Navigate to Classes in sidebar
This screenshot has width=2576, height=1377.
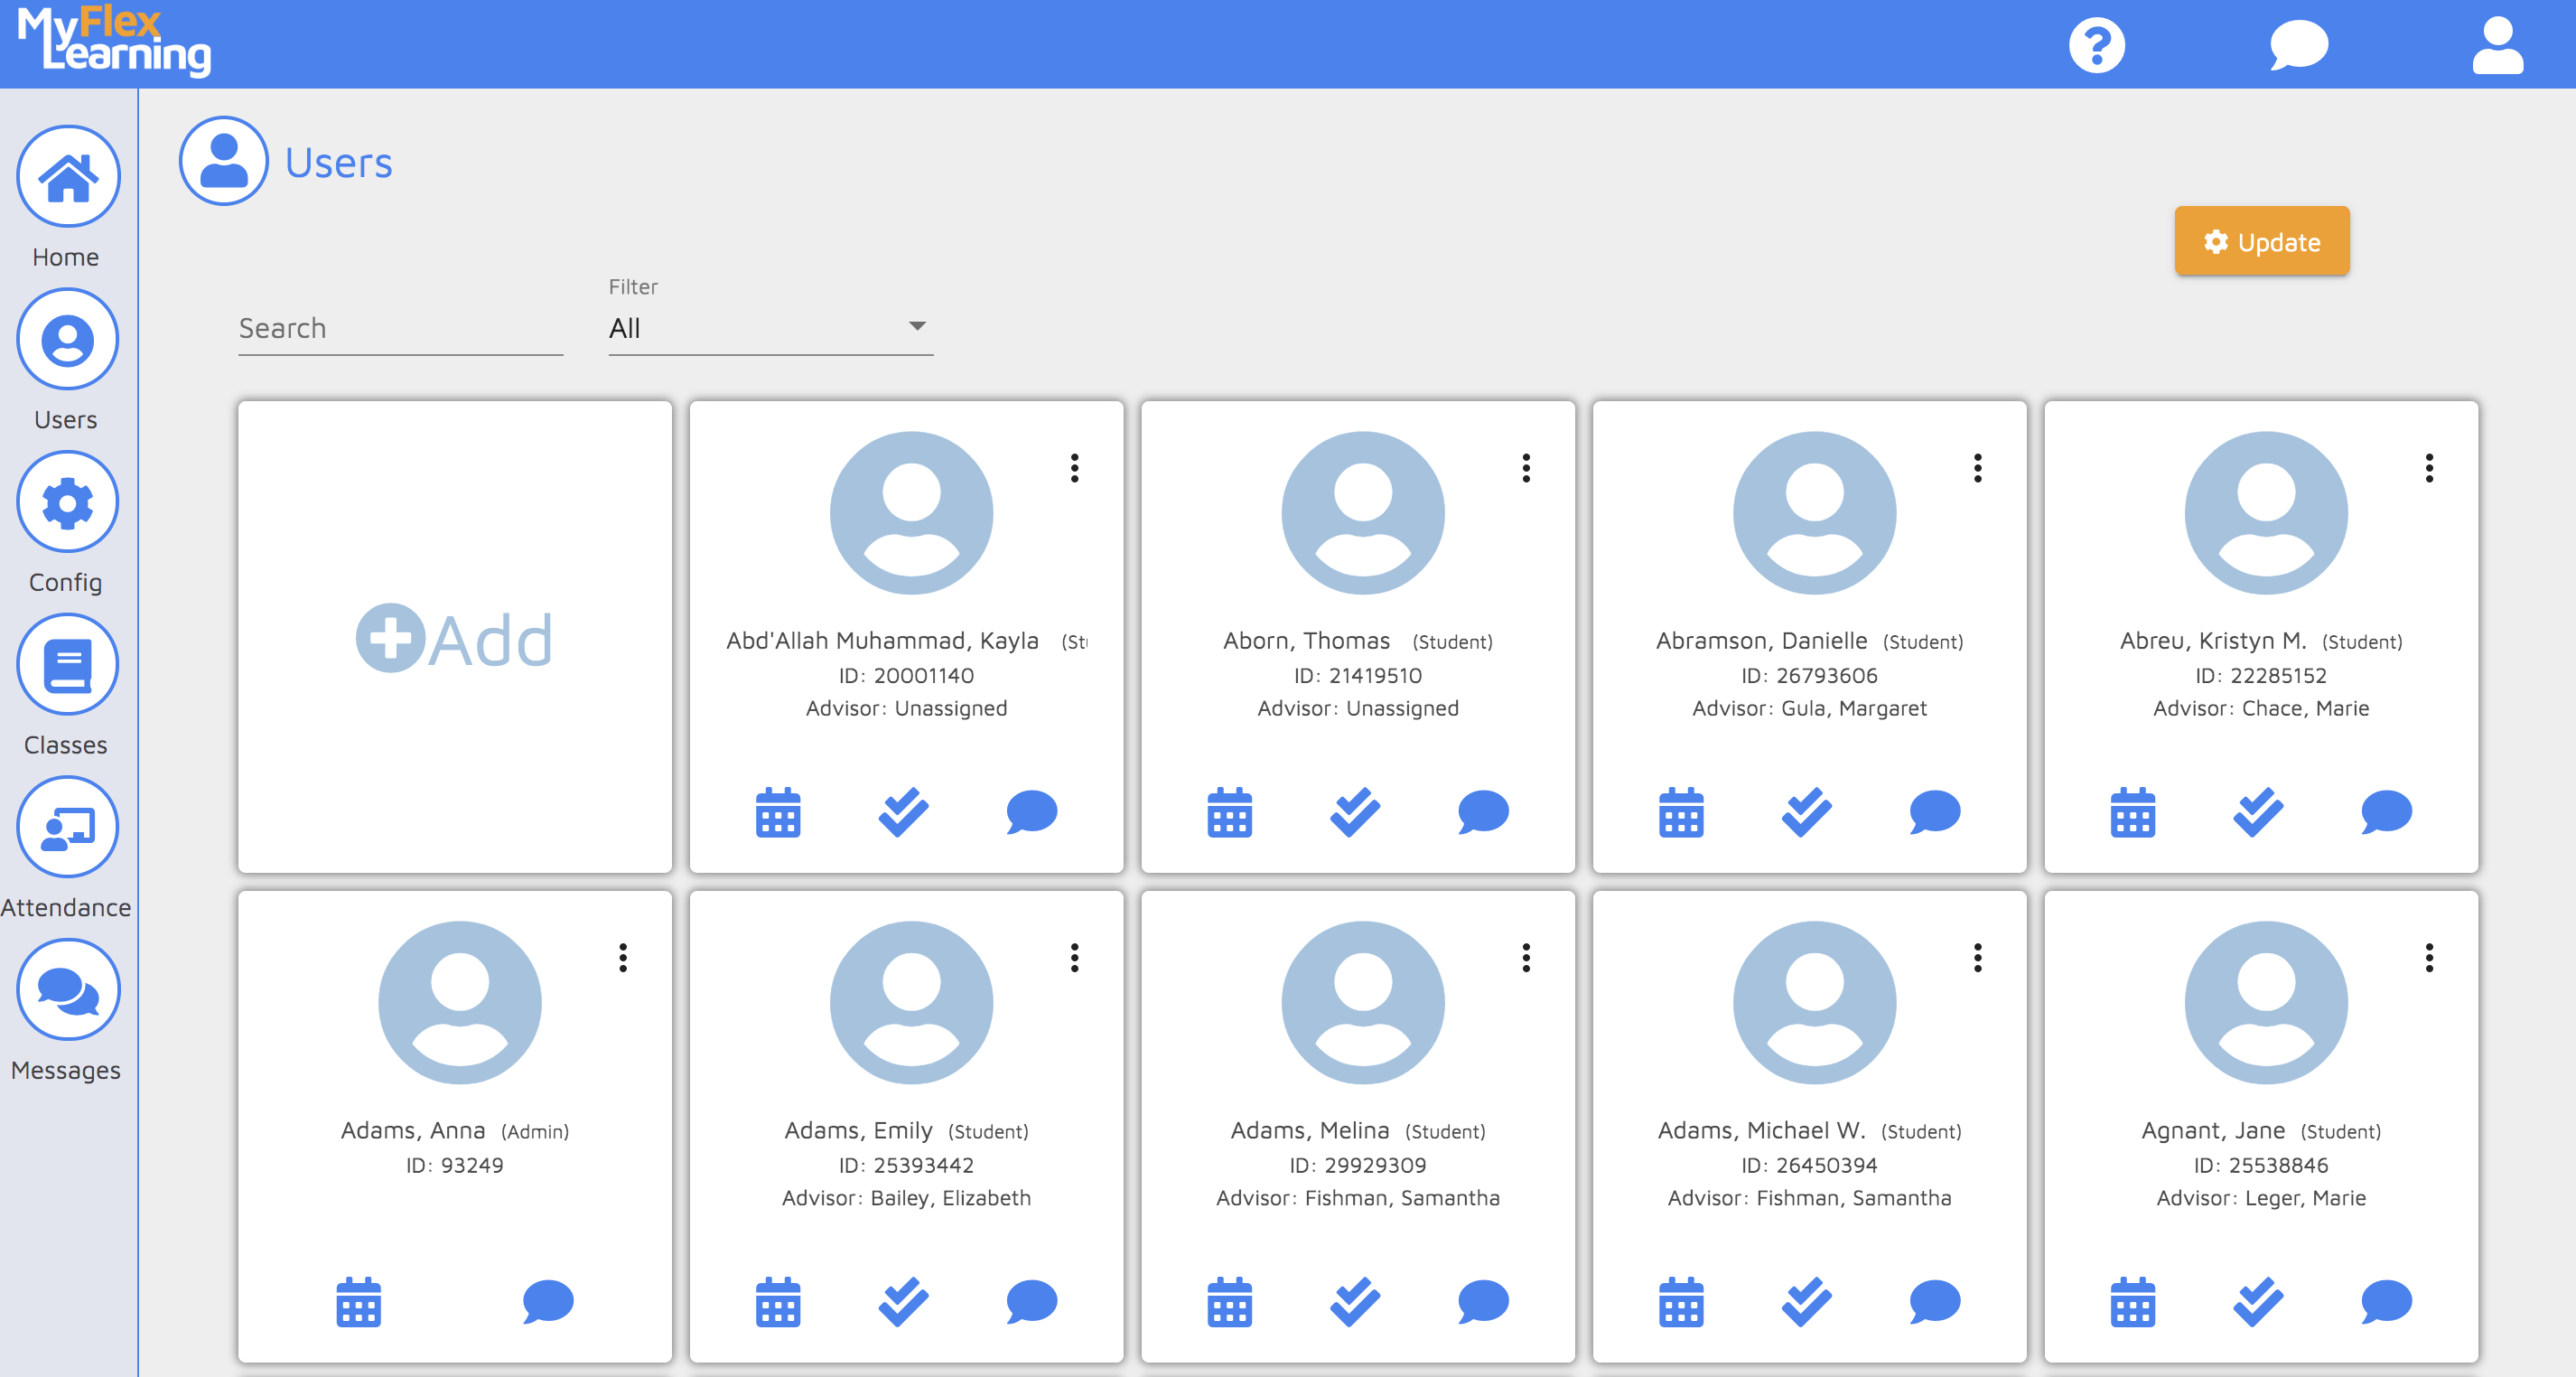67,665
